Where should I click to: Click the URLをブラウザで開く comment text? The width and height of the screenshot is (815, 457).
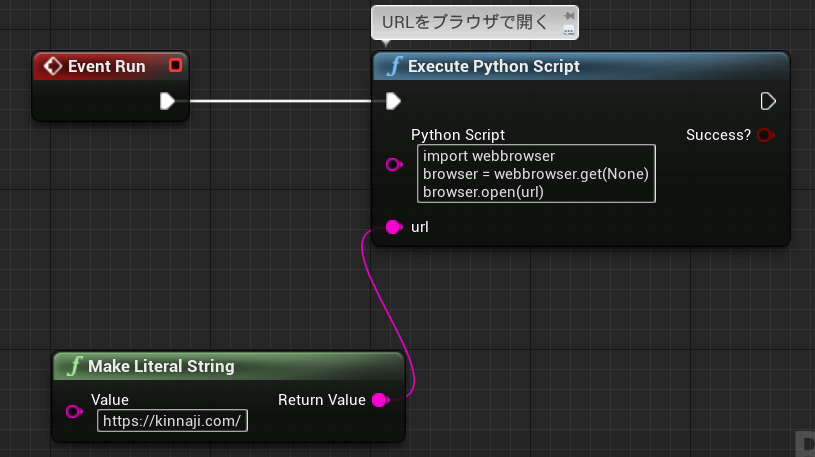click(465, 22)
